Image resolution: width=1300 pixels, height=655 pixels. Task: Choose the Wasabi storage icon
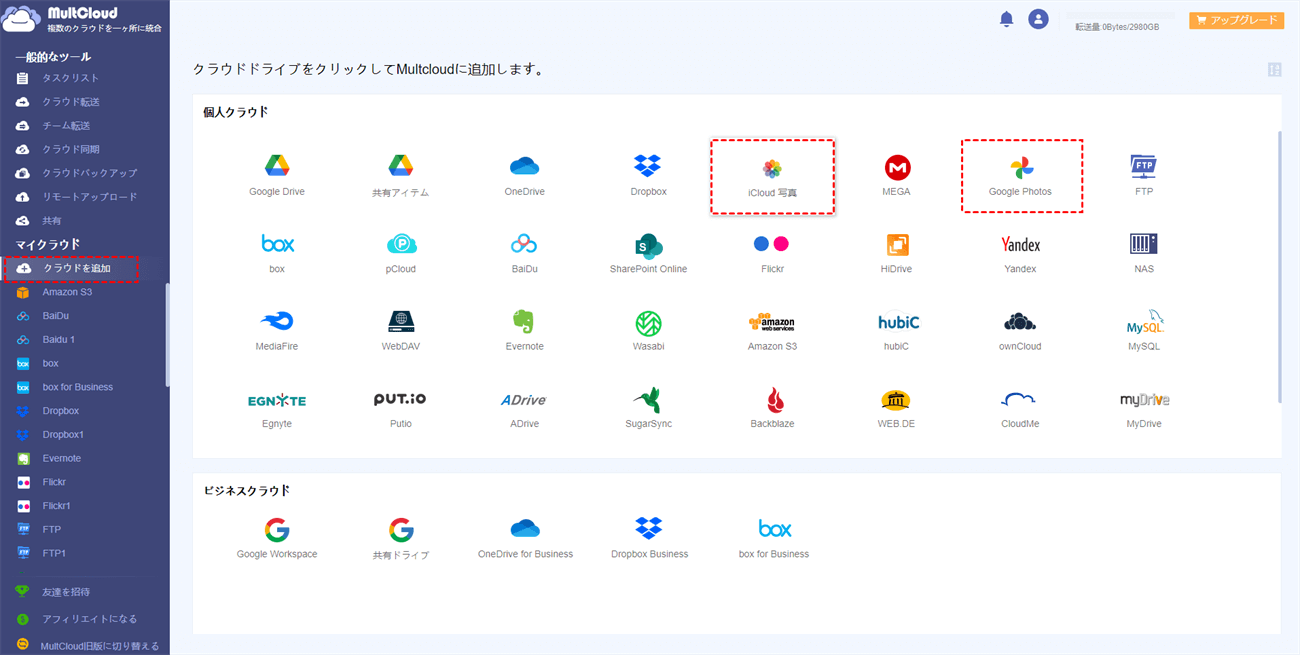[648, 330]
